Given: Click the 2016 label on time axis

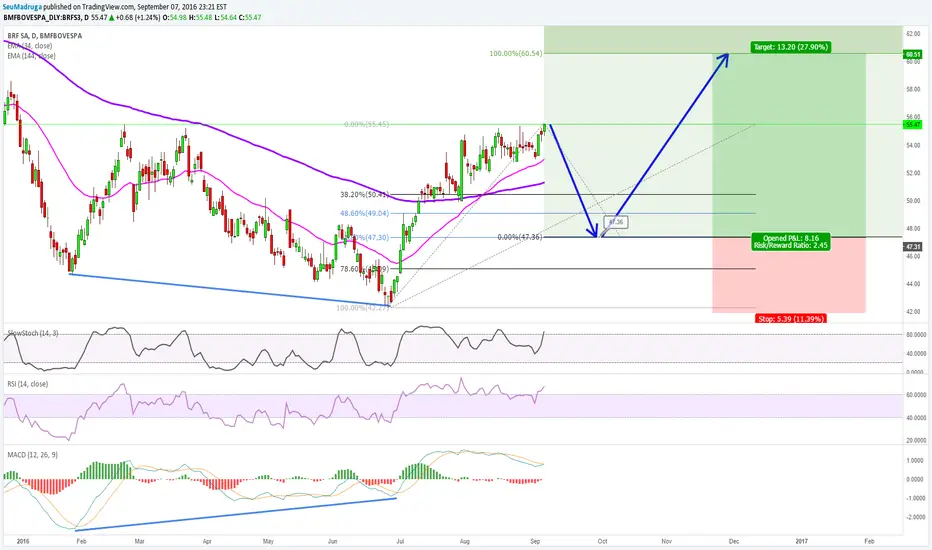Looking at the screenshot, I should pos(23,542).
